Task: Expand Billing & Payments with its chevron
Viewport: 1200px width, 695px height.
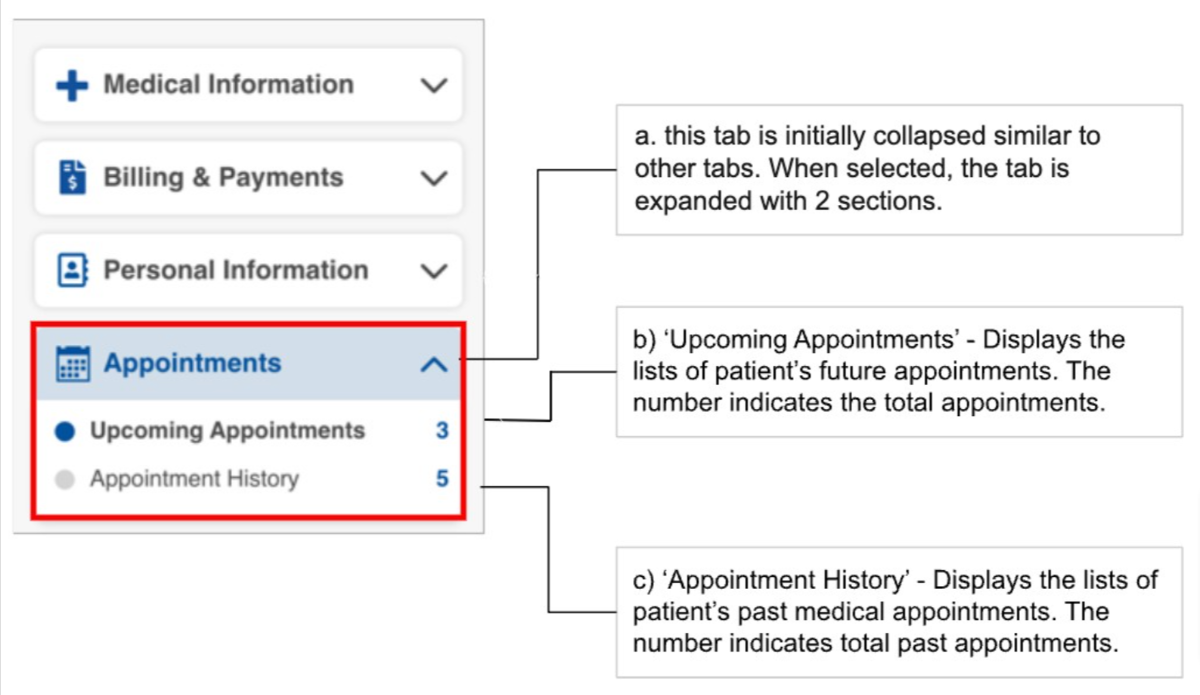Action: coord(433,179)
